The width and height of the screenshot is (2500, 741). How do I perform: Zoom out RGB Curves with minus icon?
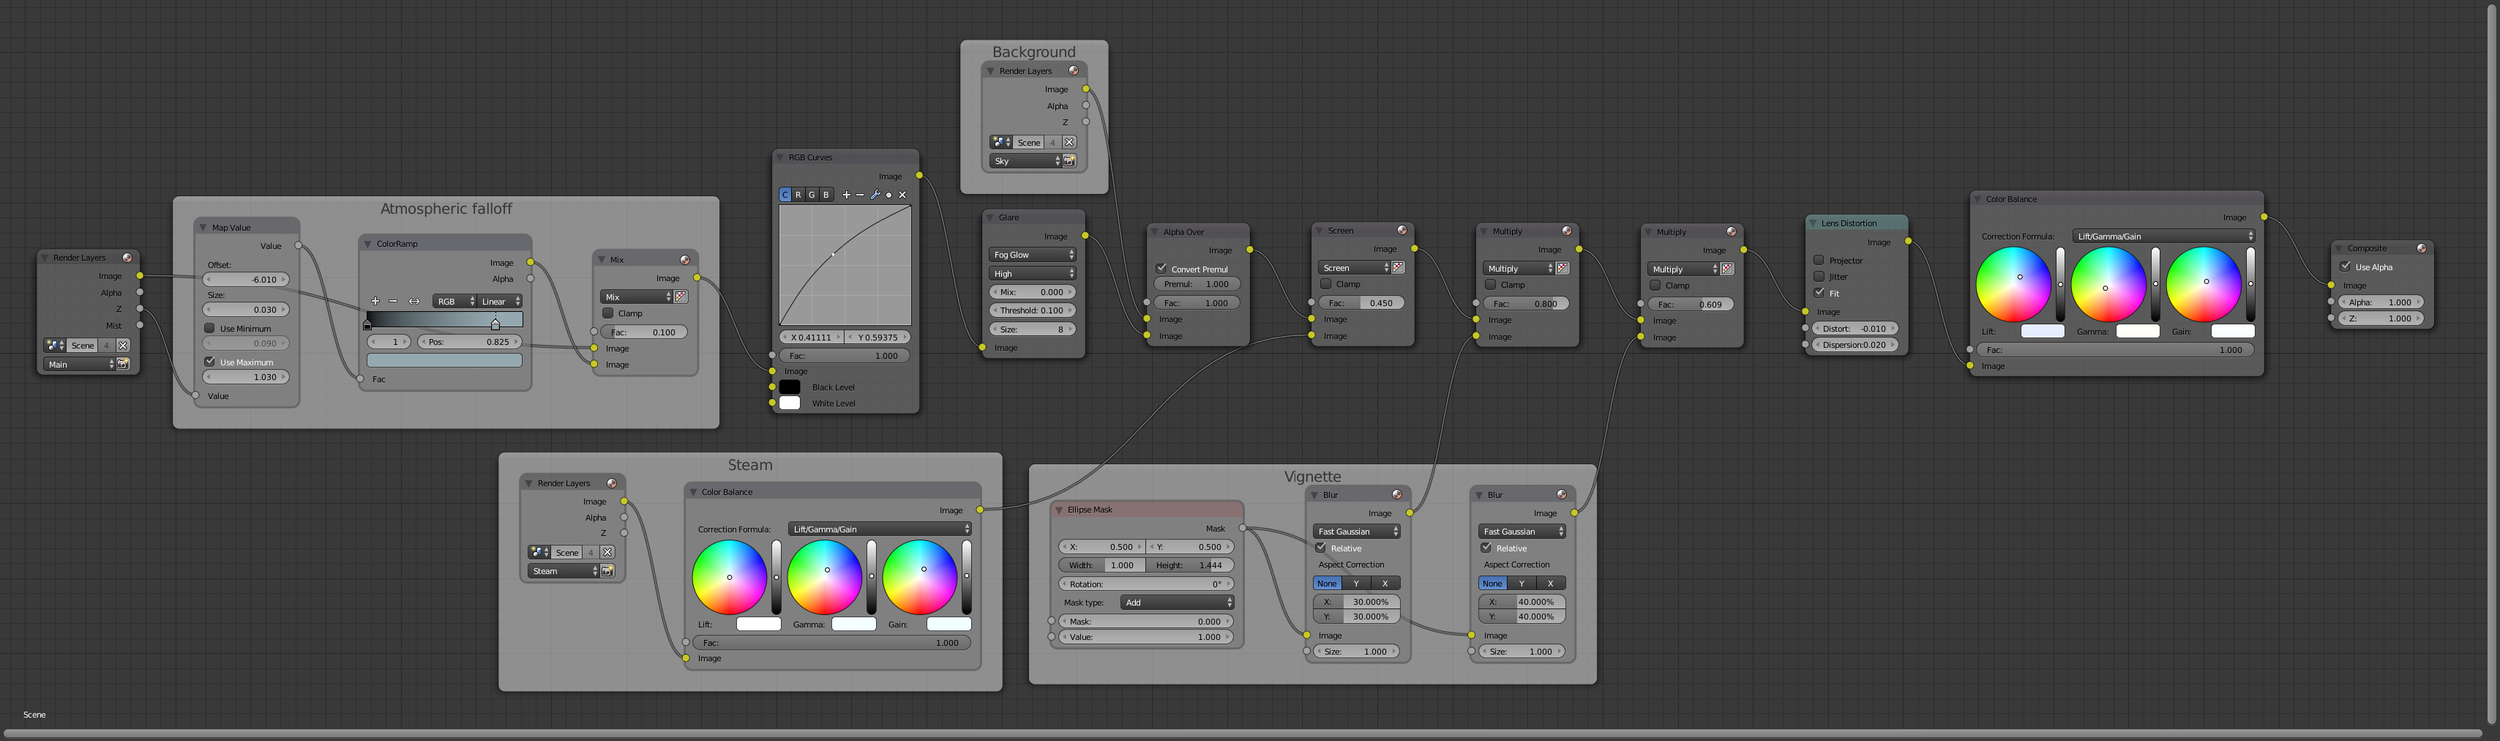[x=860, y=195]
